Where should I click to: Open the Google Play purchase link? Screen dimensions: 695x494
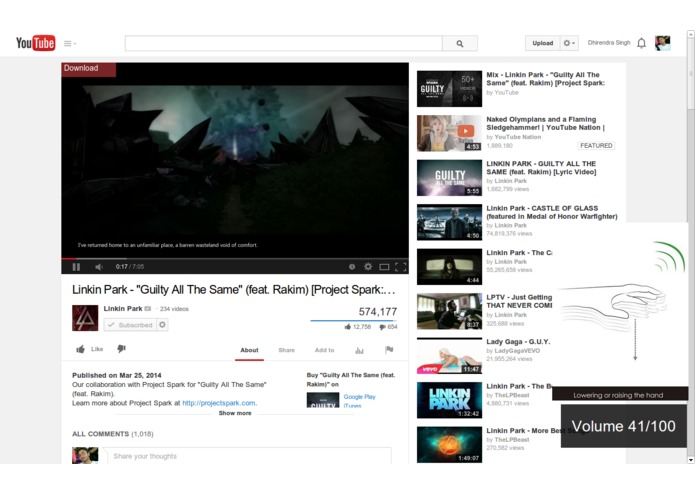tap(359, 397)
